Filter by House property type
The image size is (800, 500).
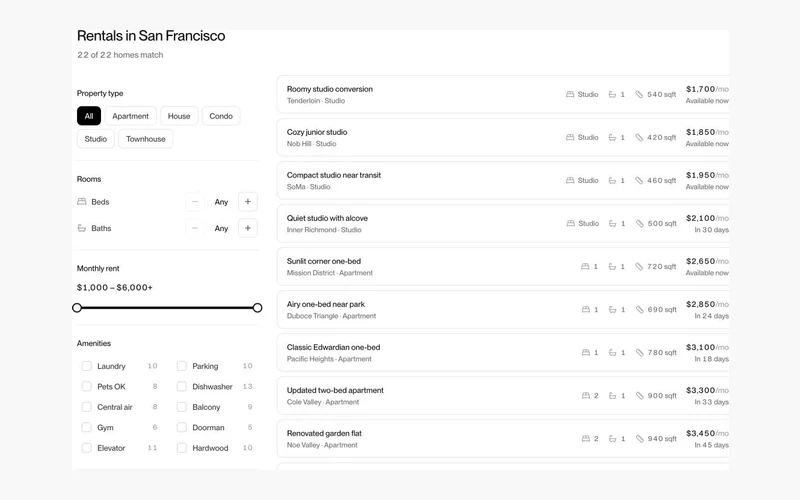point(179,116)
